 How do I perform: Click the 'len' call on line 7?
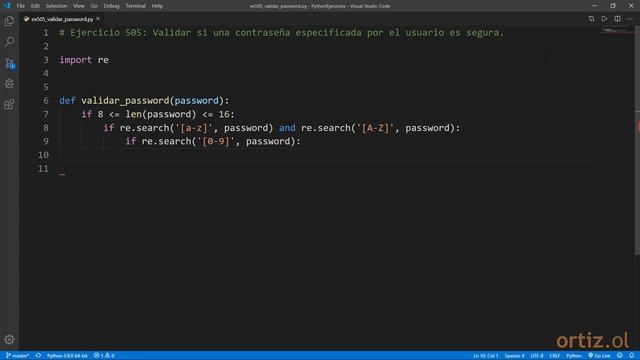tap(133, 114)
